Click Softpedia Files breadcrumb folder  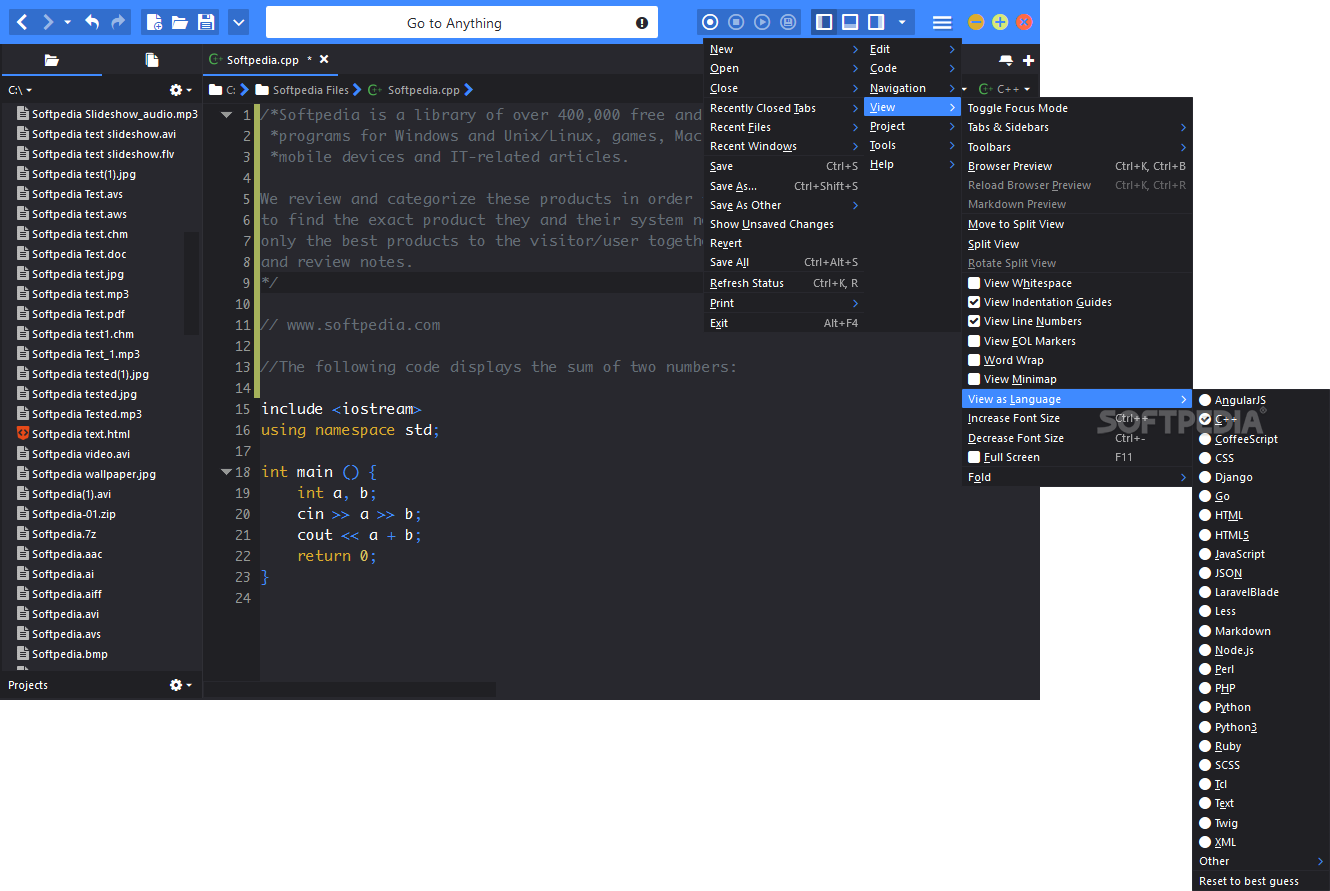[x=302, y=90]
